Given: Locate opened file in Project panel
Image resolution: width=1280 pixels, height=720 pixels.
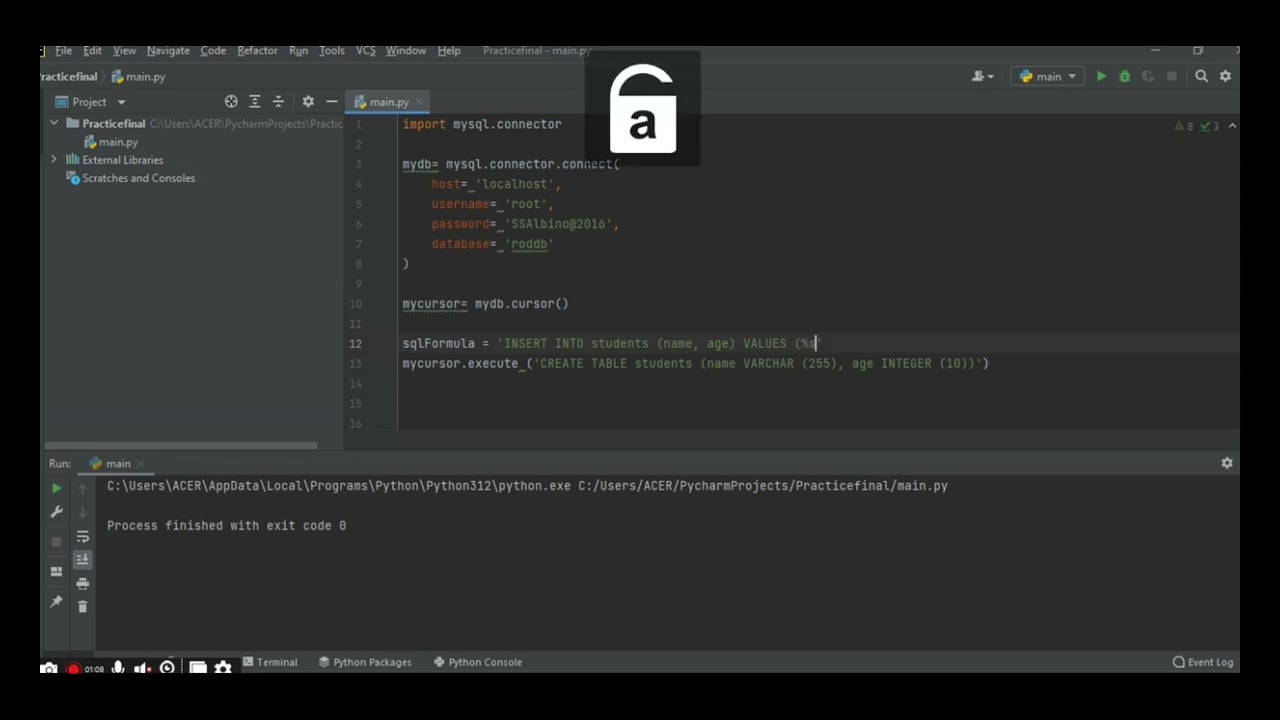Looking at the screenshot, I should [x=231, y=101].
